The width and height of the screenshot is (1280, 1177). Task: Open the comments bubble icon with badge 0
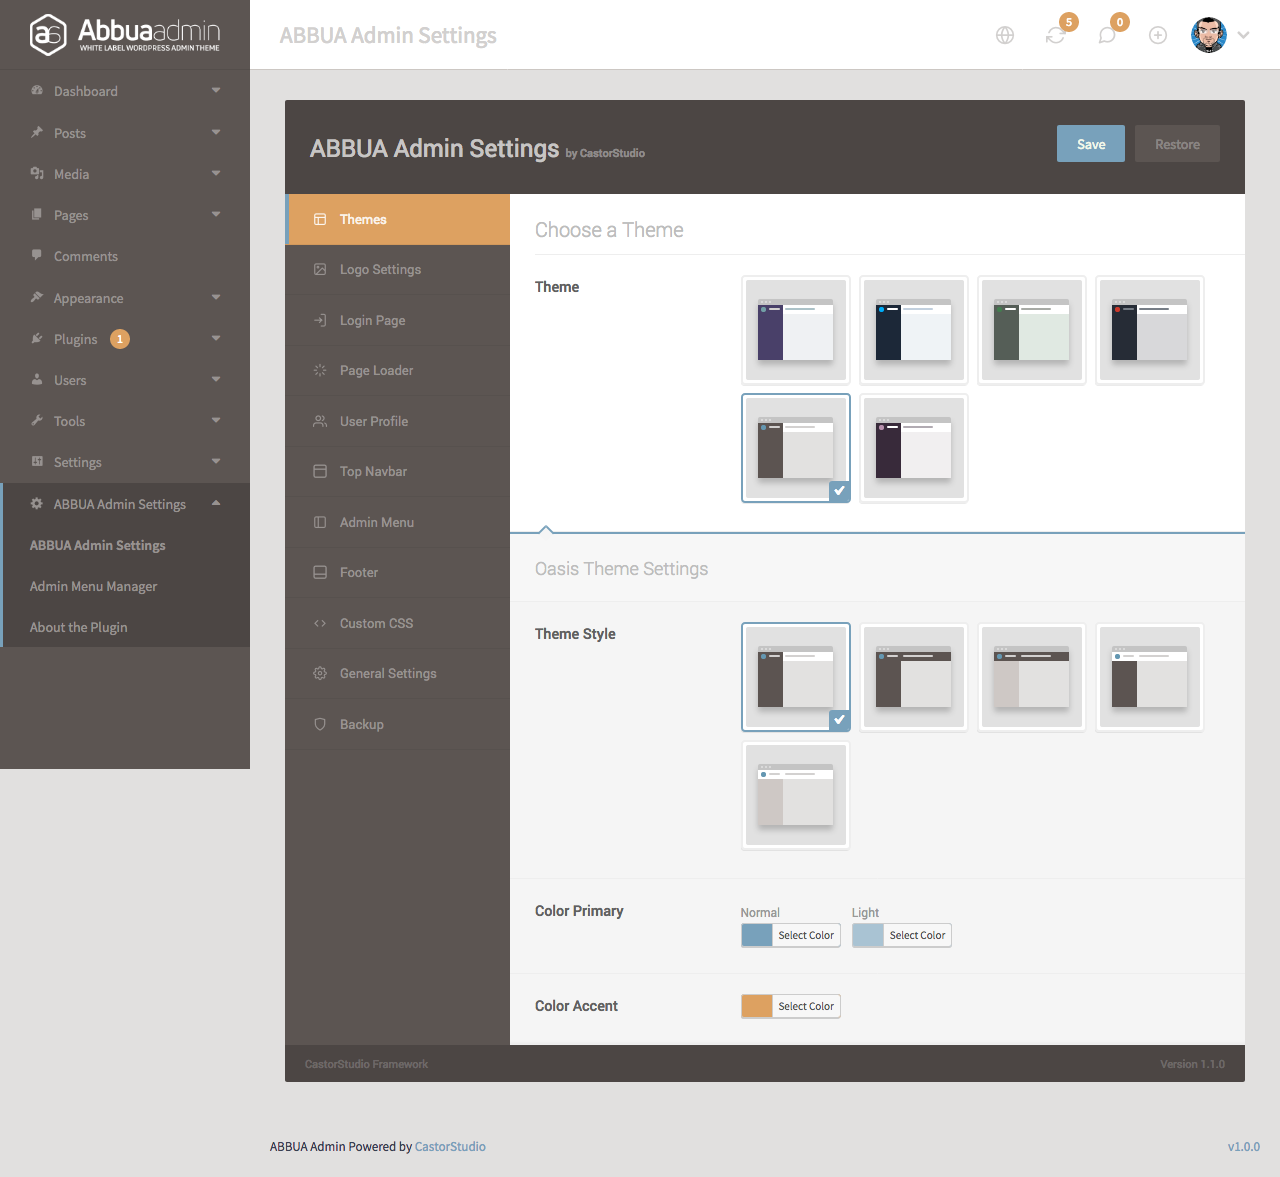tap(1107, 35)
